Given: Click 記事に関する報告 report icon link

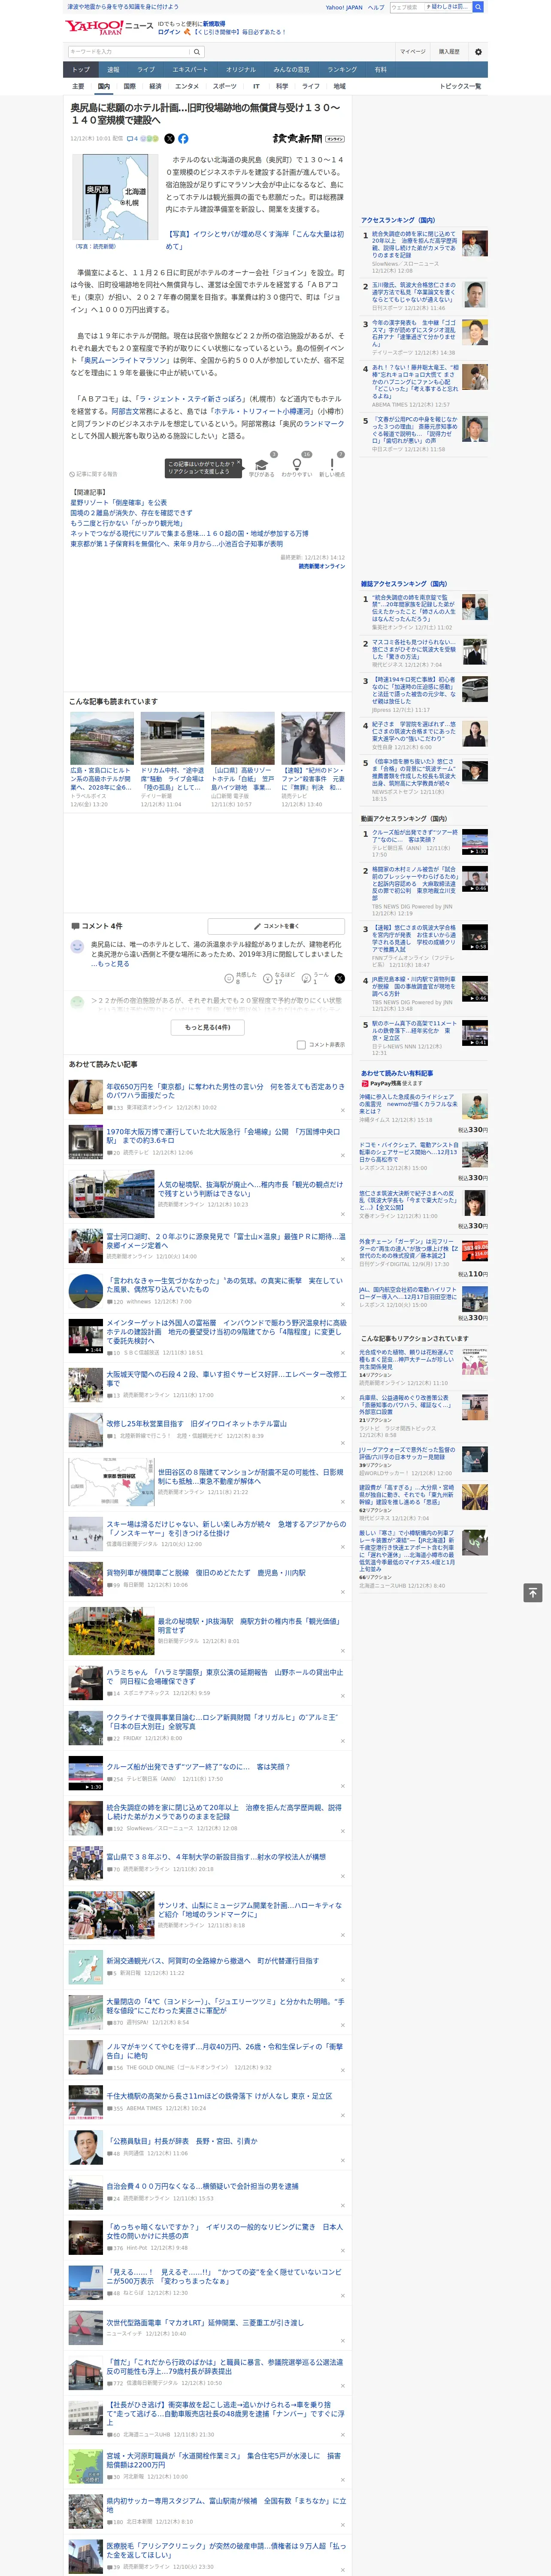Looking at the screenshot, I should (x=93, y=474).
